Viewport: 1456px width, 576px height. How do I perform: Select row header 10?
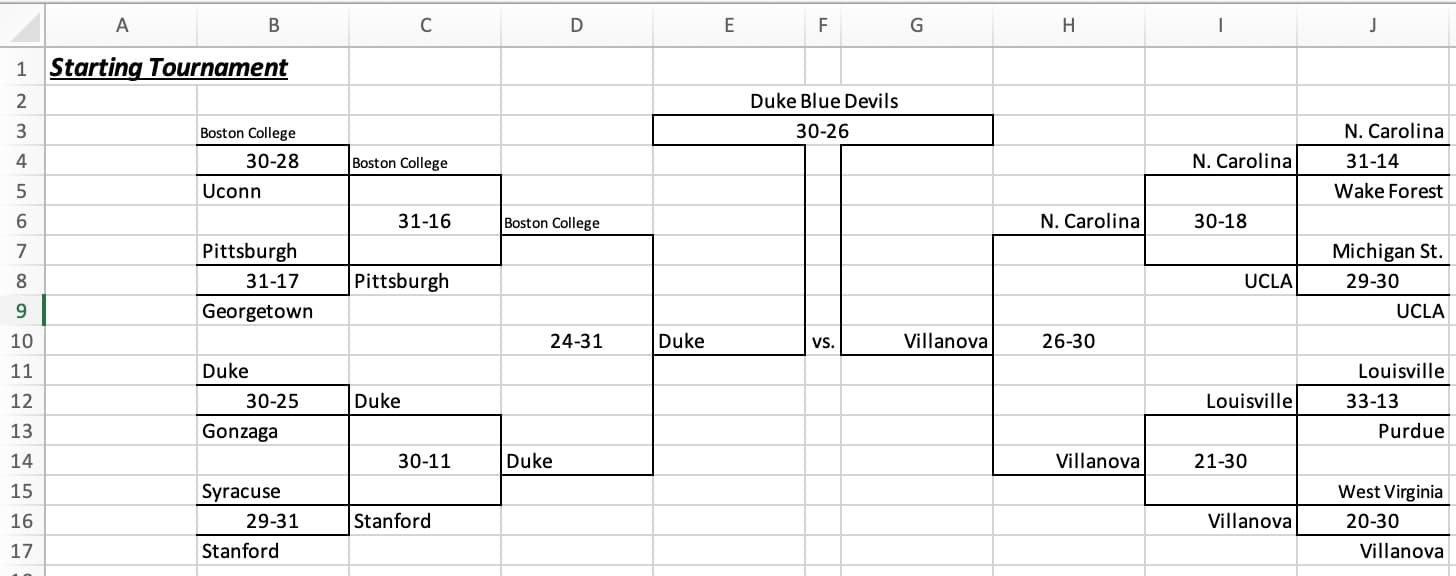[20, 341]
